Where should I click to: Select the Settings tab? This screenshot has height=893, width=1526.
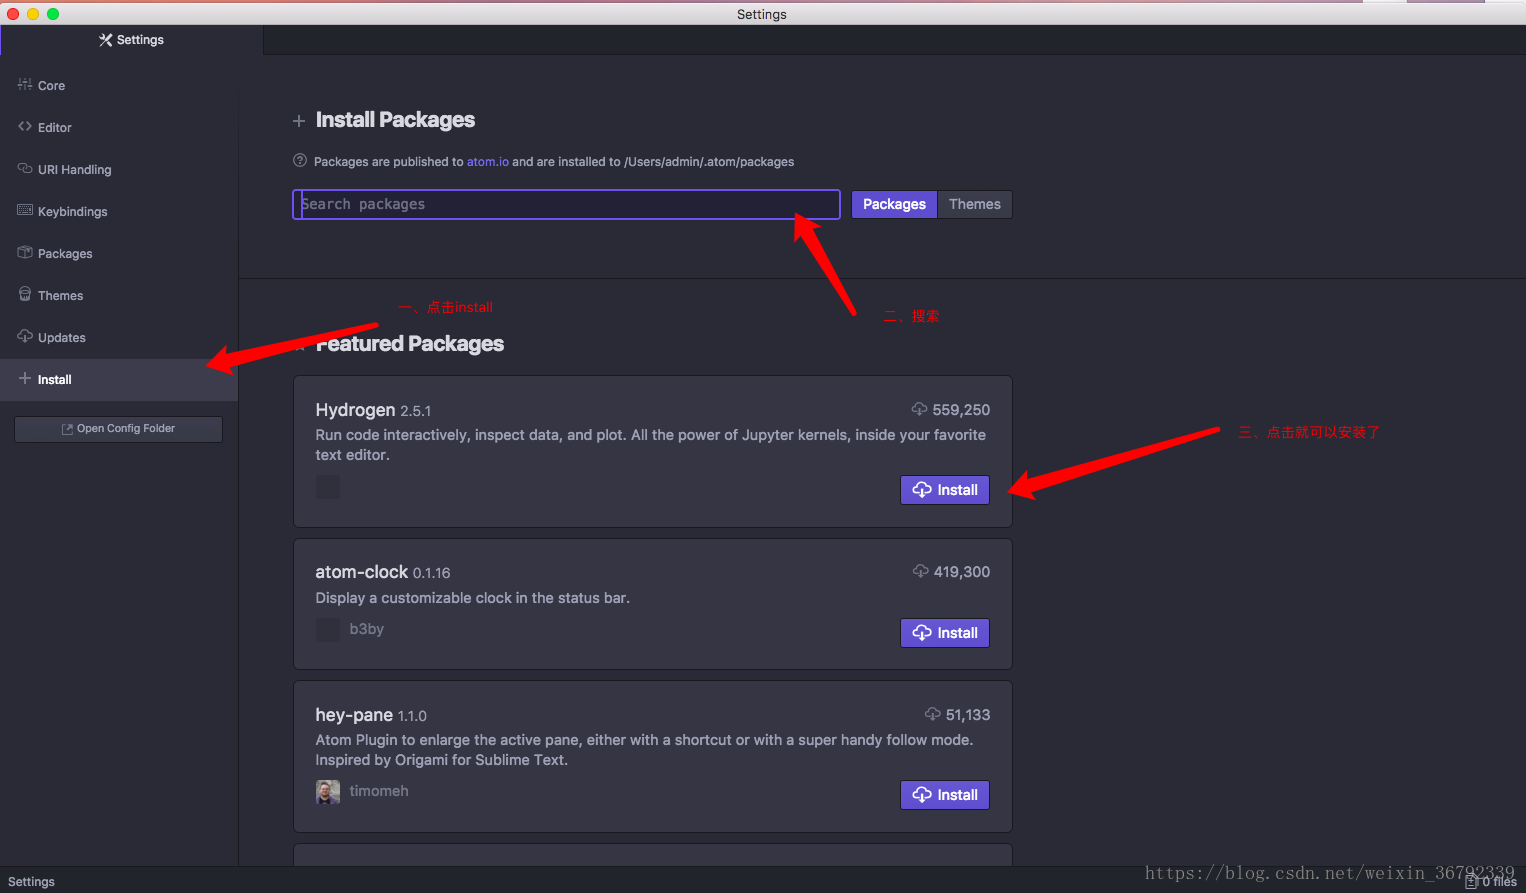(x=131, y=40)
